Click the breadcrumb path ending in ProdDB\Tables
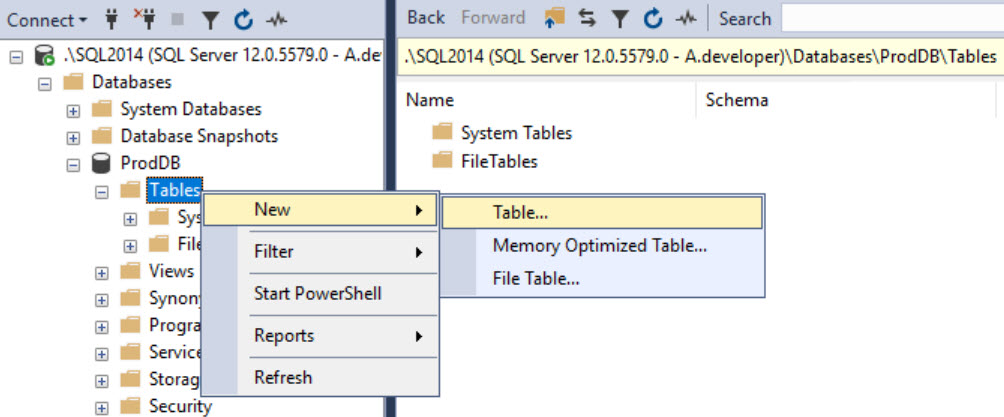 (x=699, y=57)
